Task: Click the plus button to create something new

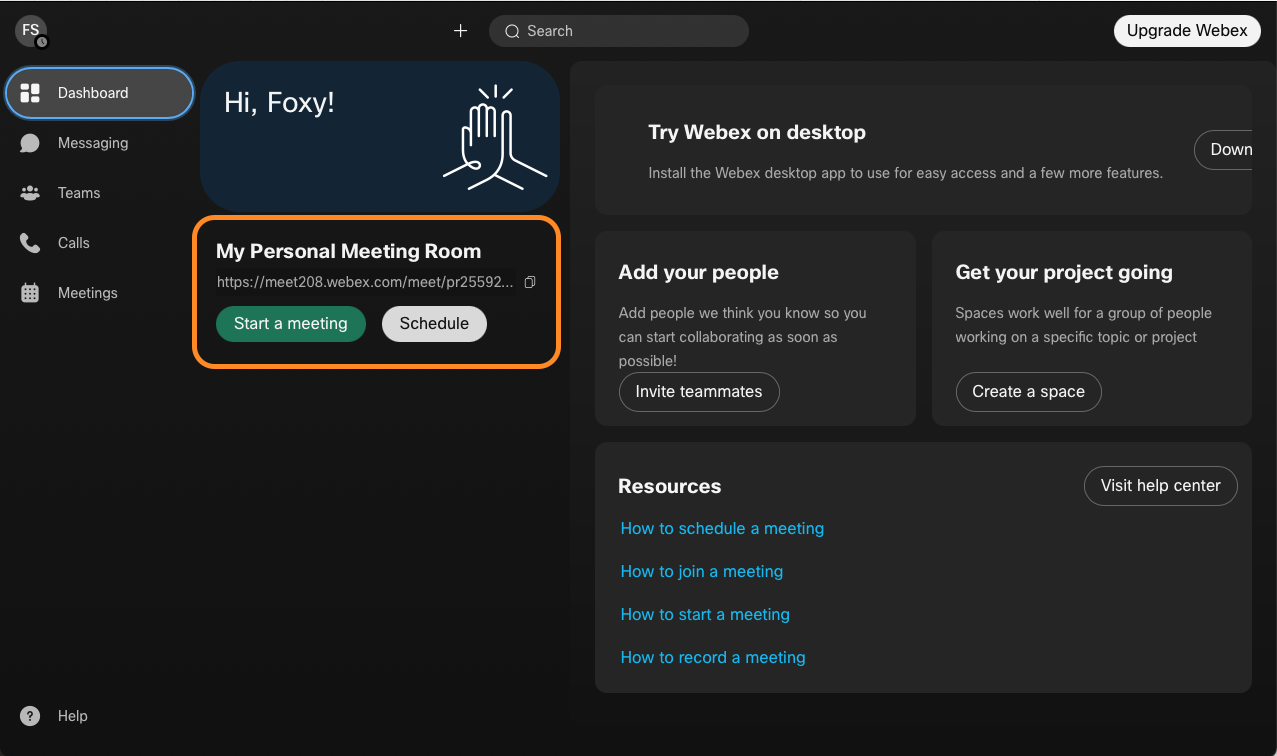Action: 460,30
